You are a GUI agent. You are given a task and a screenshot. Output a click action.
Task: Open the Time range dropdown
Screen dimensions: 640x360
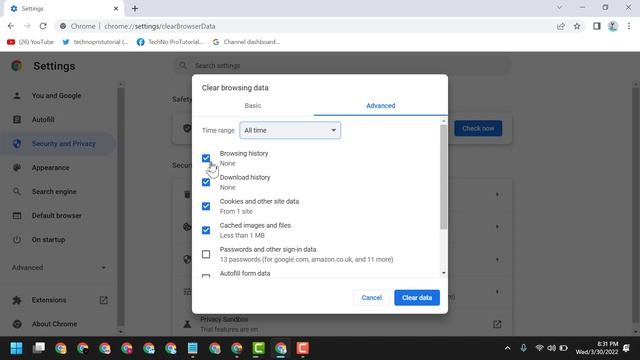290,130
